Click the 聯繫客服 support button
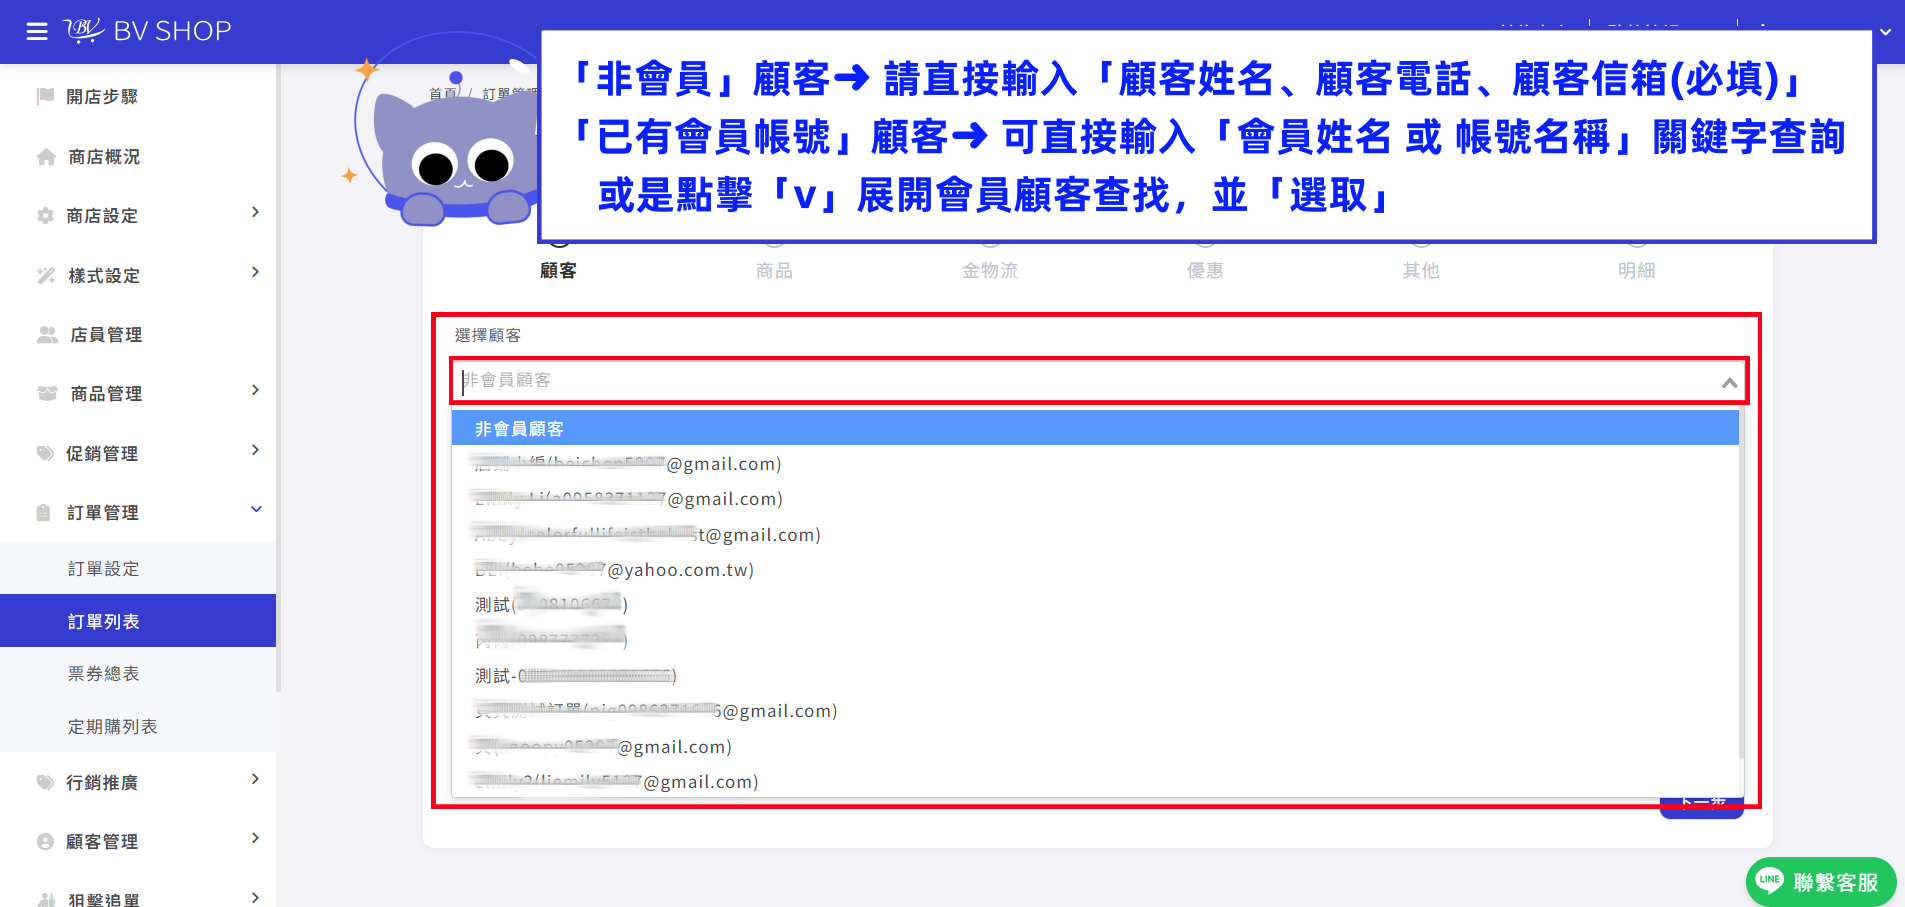The width and height of the screenshot is (1905, 907). tap(1821, 882)
